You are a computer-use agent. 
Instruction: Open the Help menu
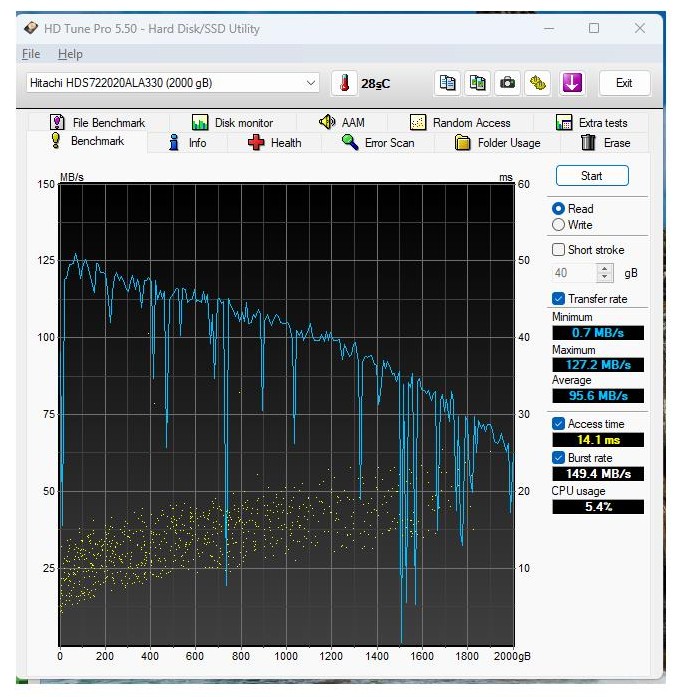[70, 54]
